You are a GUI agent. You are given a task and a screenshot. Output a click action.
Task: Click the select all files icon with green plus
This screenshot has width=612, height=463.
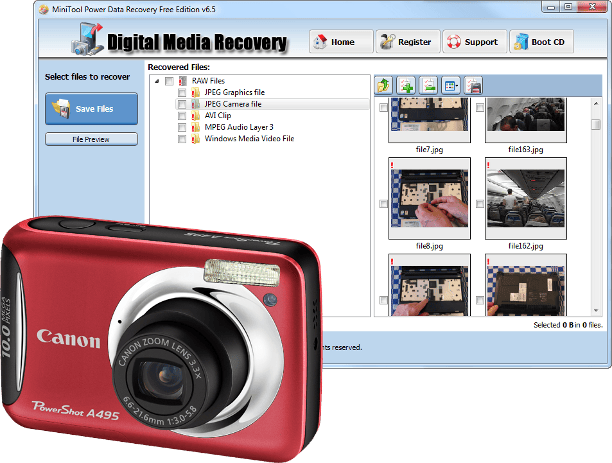point(406,85)
